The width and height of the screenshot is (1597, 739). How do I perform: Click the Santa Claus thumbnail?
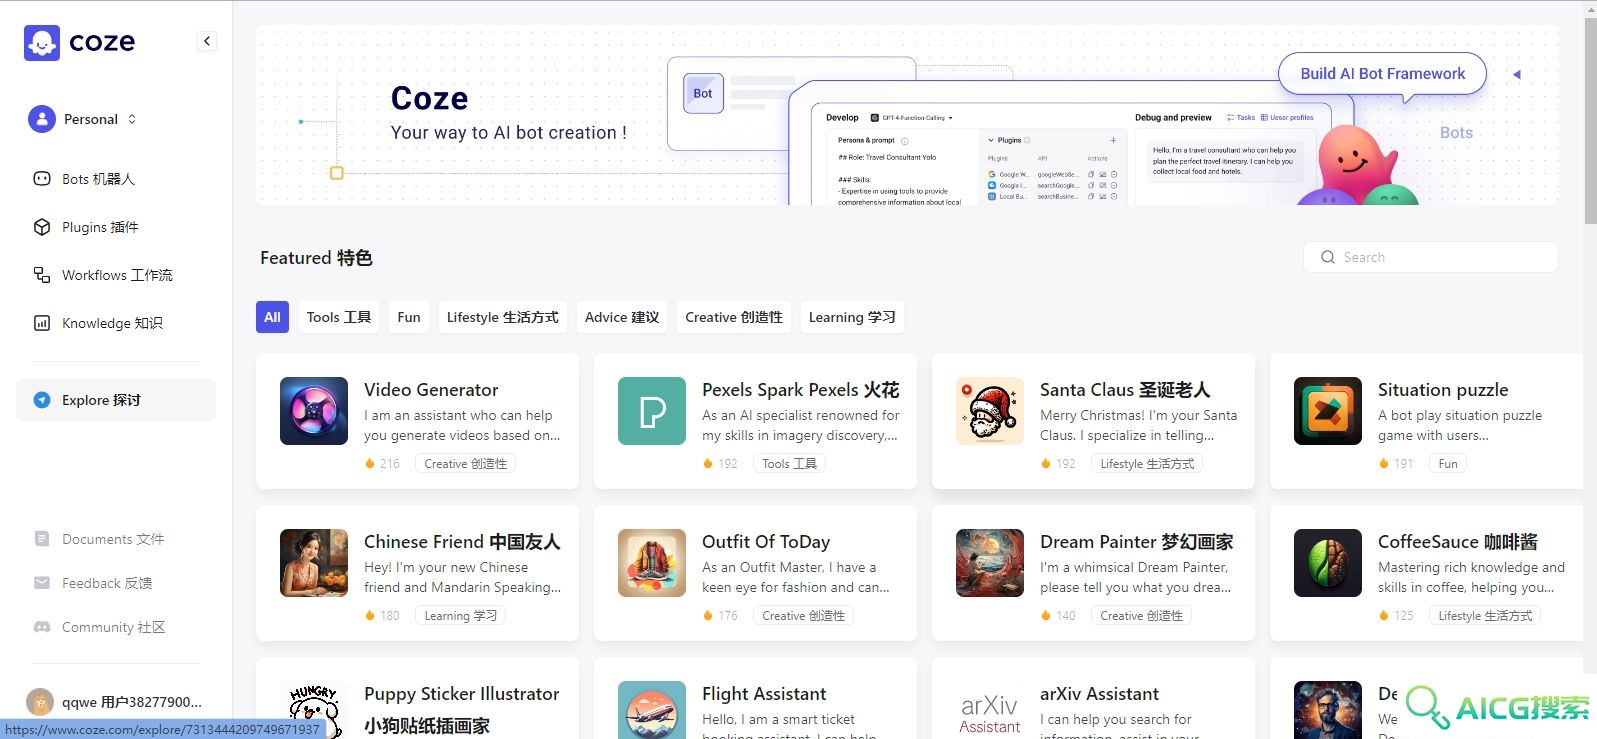coord(990,411)
